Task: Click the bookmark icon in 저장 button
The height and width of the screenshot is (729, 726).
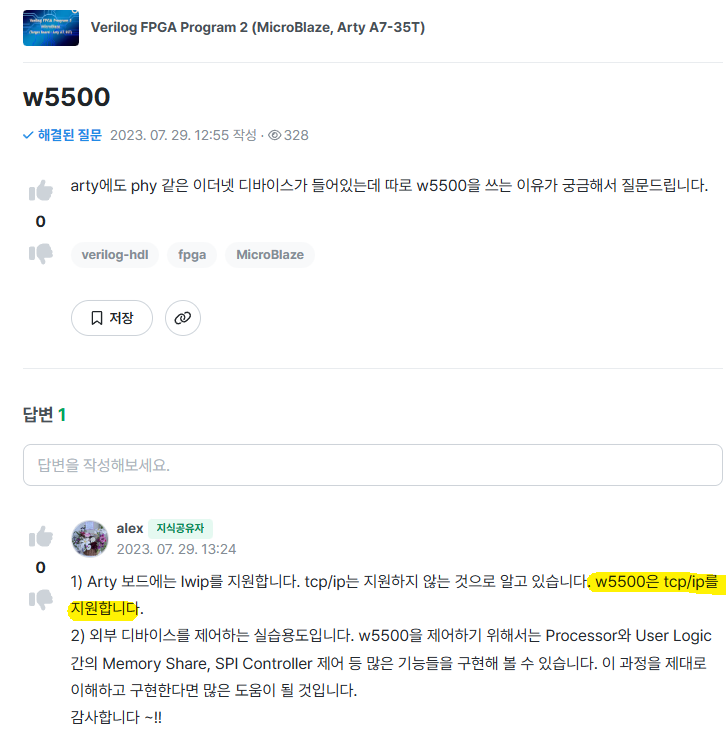Action: [97, 318]
